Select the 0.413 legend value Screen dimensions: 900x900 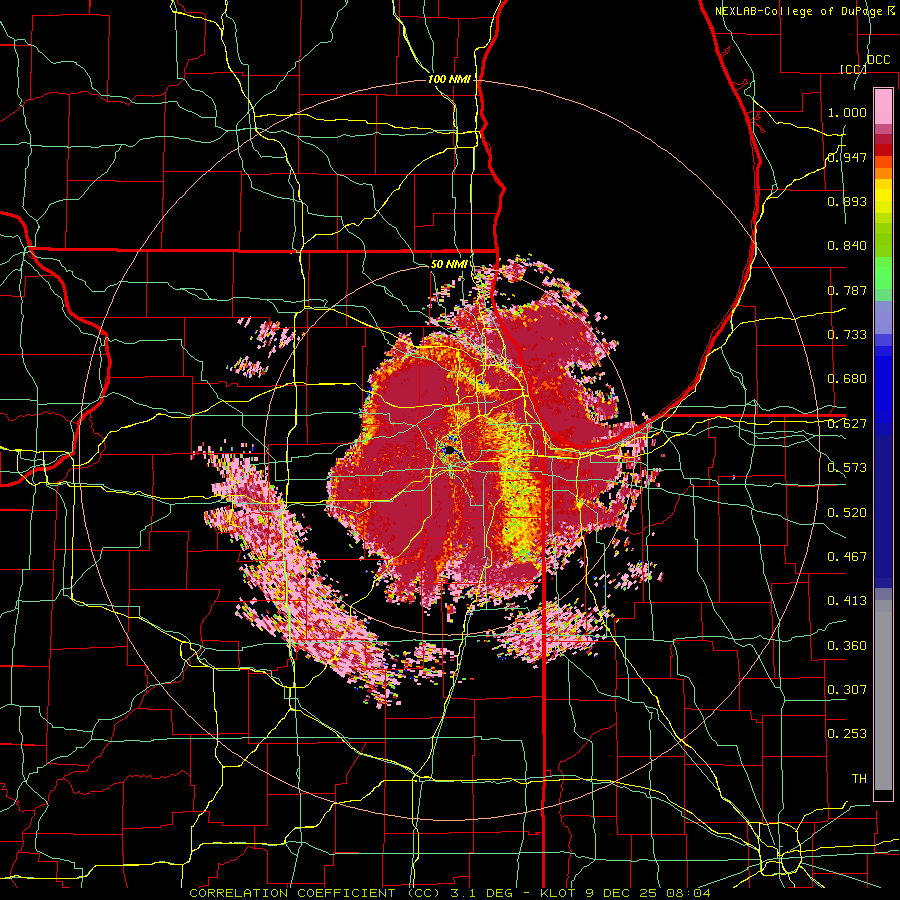[x=847, y=601]
